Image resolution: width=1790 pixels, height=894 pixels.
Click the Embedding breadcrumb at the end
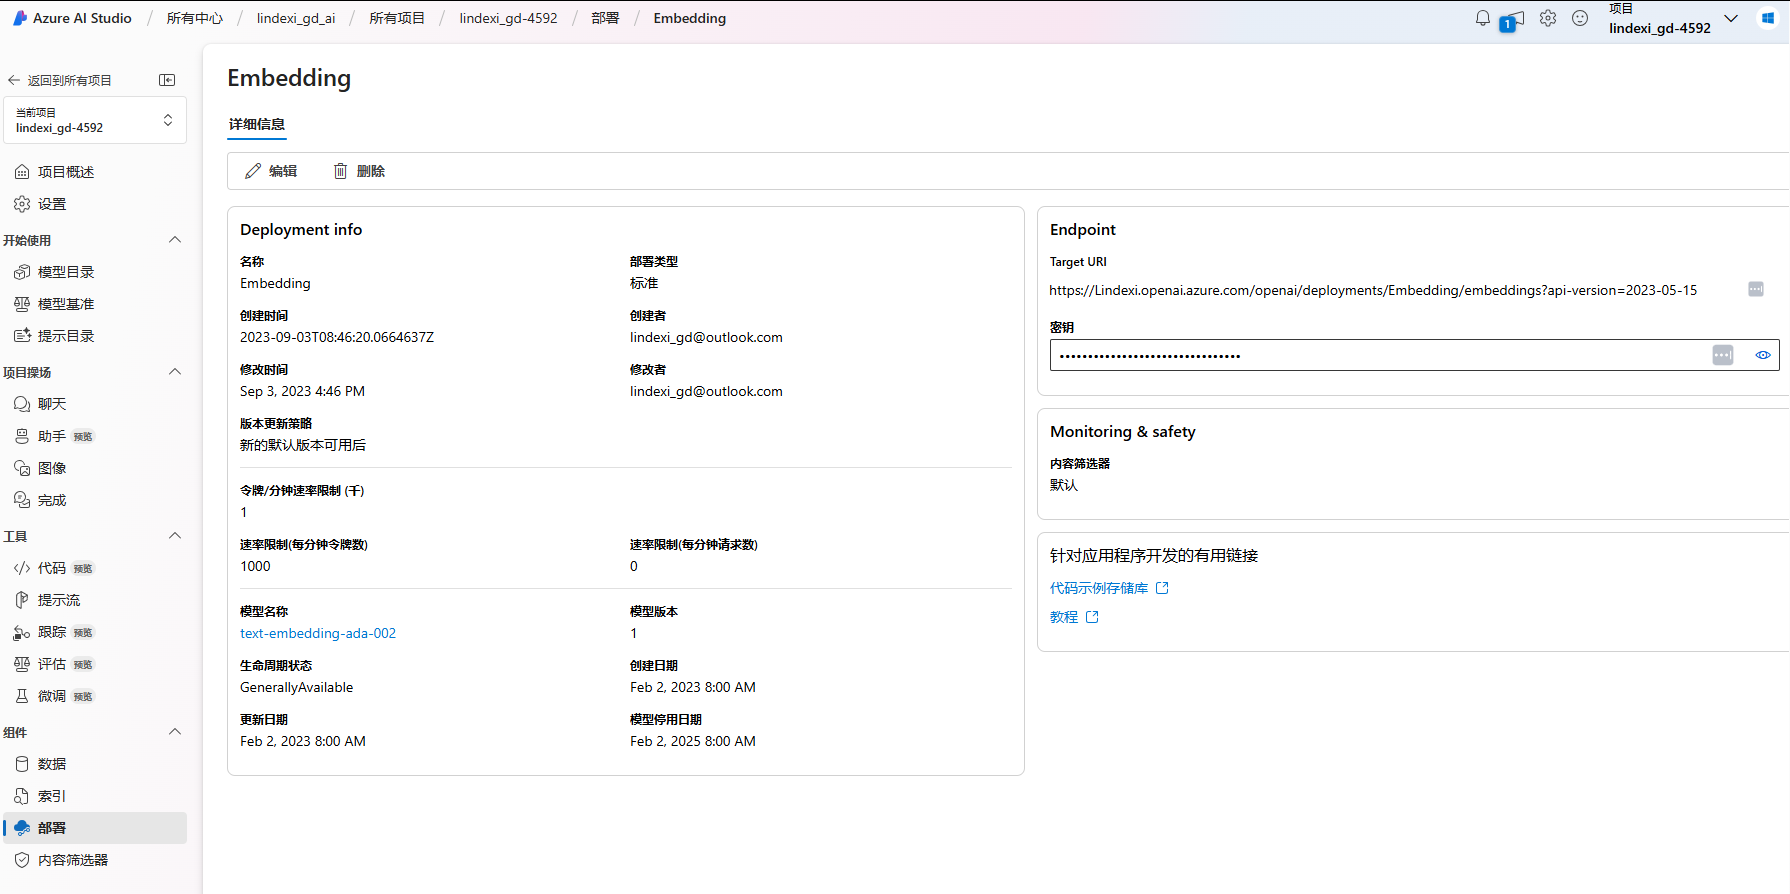[x=690, y=18]
